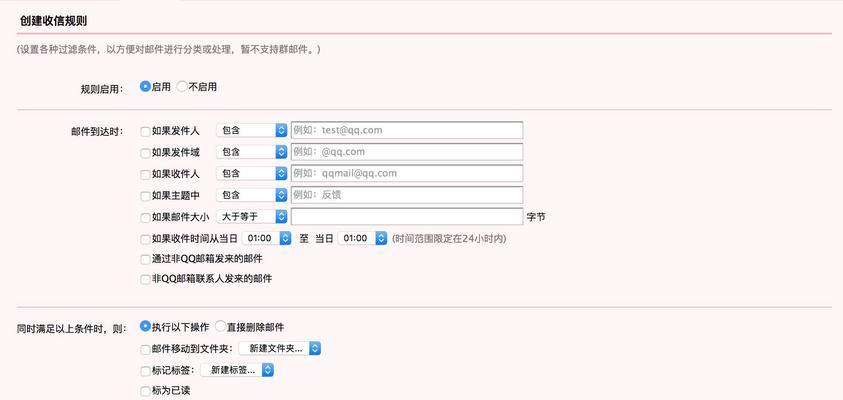Image resolution: width=843 pixels, height=400 pixels.
Task: Click the 同时满足以上条件时，则 label
Action: pyautogui.click(x=72, y=328)
